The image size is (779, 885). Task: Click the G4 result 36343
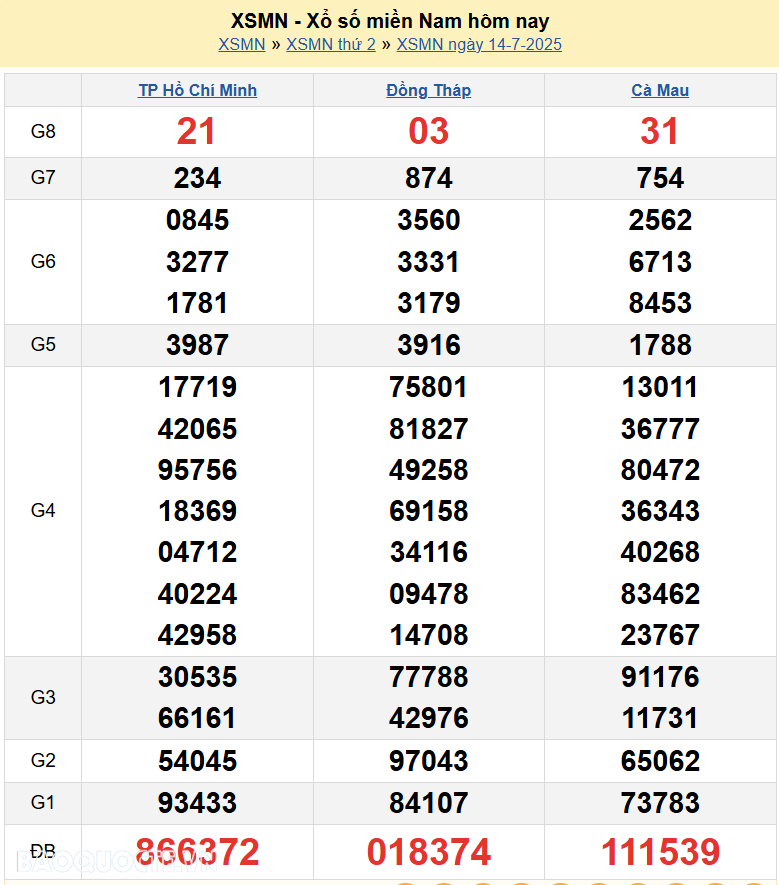(x=660, y=511)
